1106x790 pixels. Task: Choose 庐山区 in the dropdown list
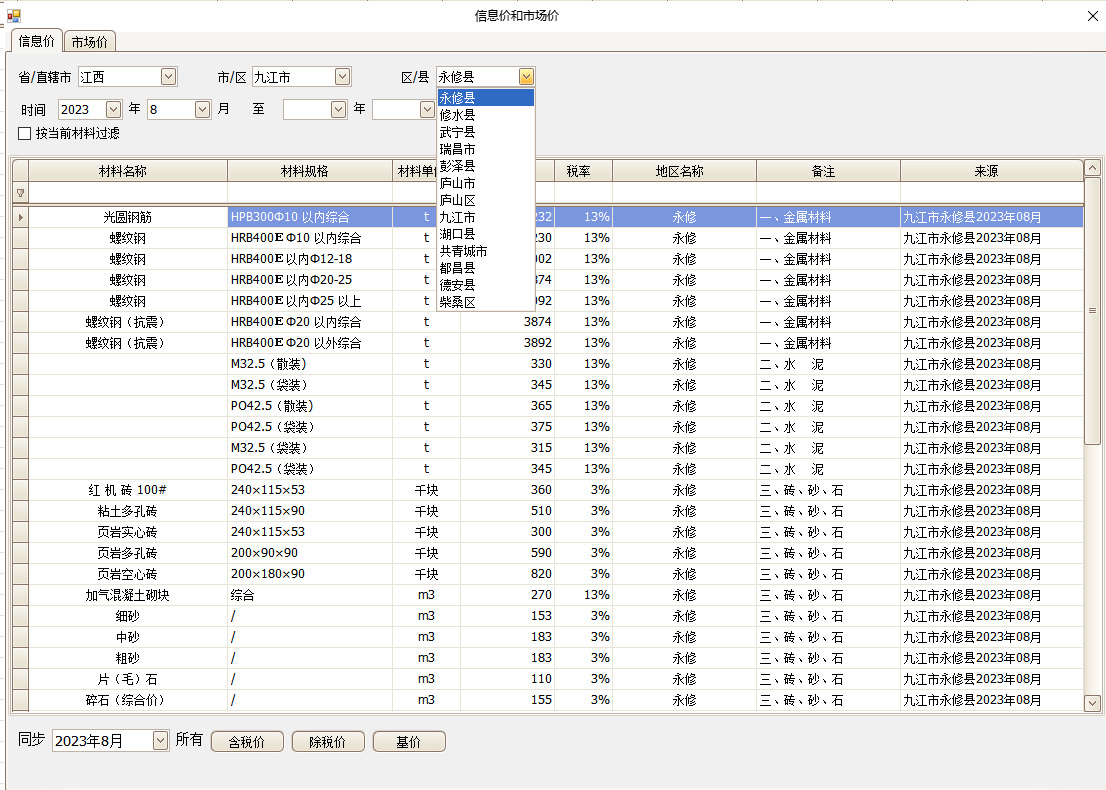[485, 200]
